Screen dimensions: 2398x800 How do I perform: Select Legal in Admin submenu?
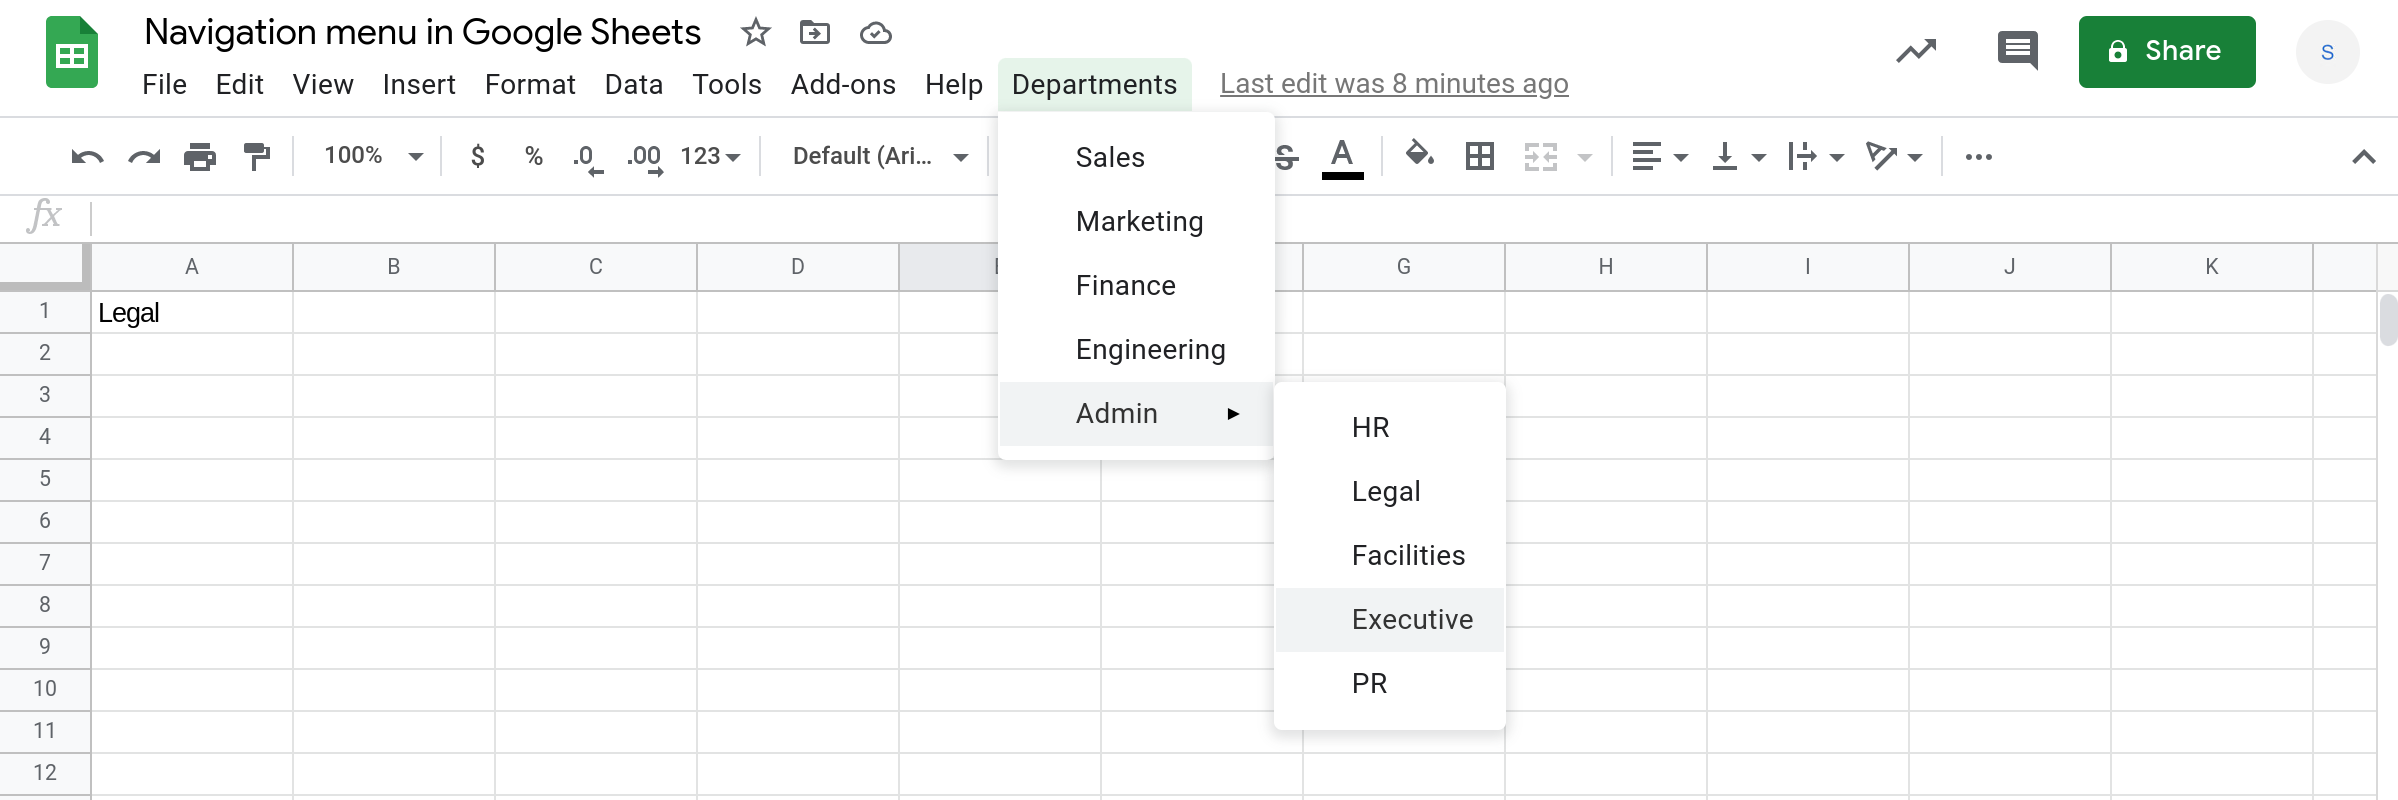click(1390, 491)
